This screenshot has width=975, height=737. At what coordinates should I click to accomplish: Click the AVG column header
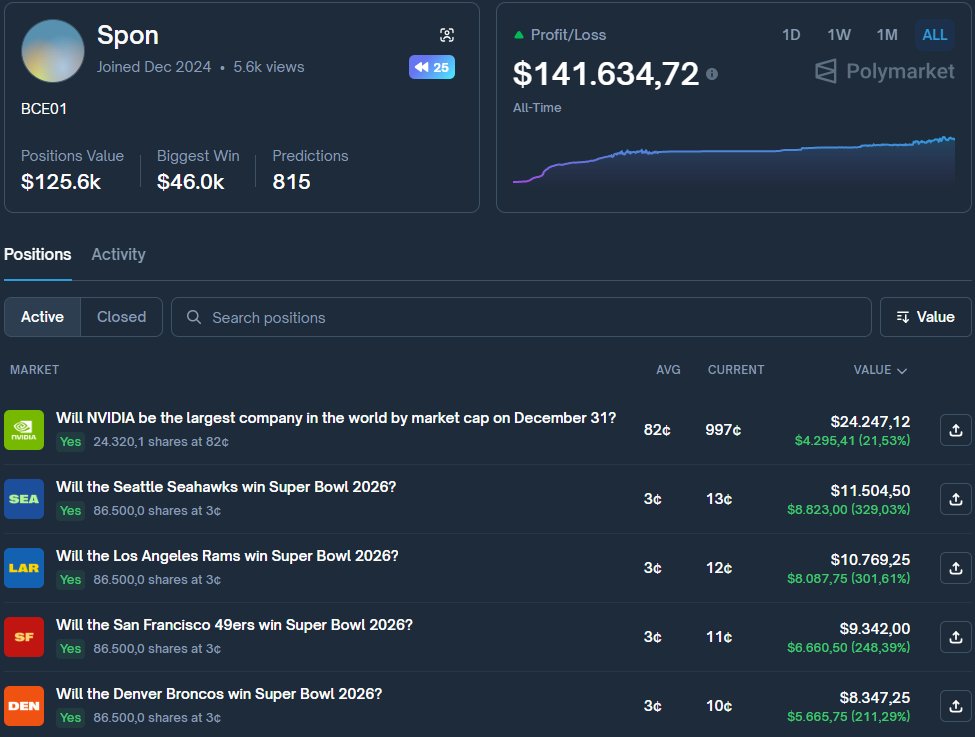pyautogui.click(x=668, y=370)
